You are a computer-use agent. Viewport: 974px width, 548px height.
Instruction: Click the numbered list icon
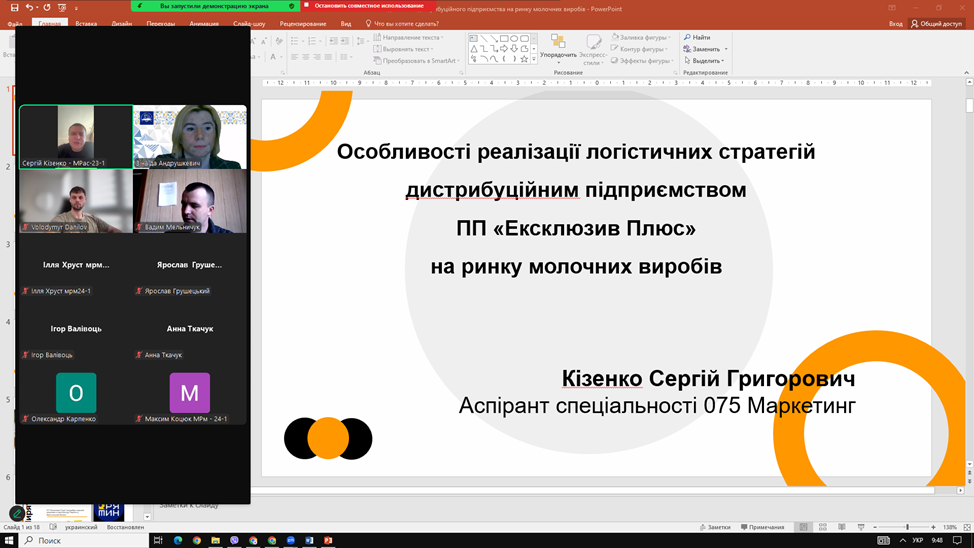point(314,41)
